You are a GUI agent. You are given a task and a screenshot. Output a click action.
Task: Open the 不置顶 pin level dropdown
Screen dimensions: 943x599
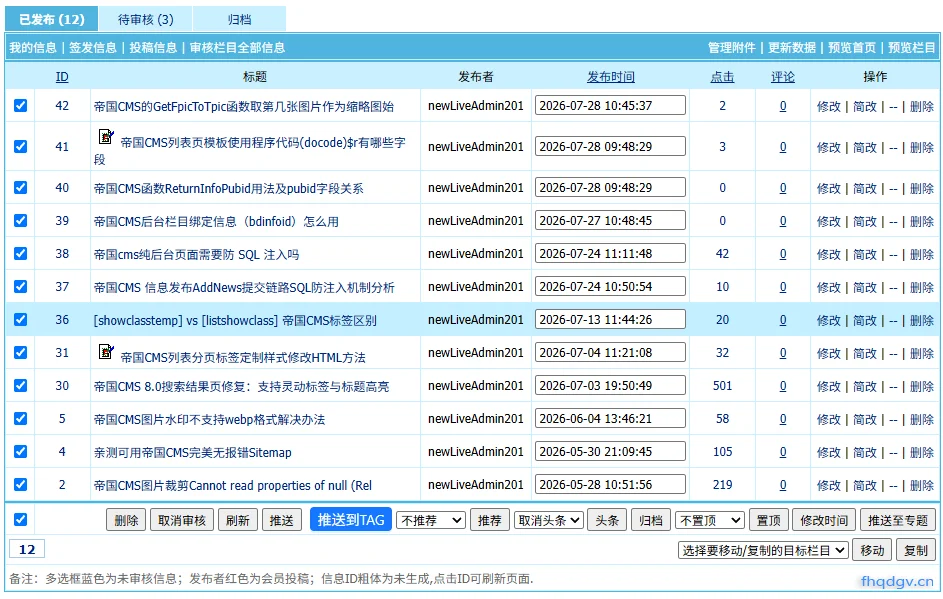[x=710, y=520]
